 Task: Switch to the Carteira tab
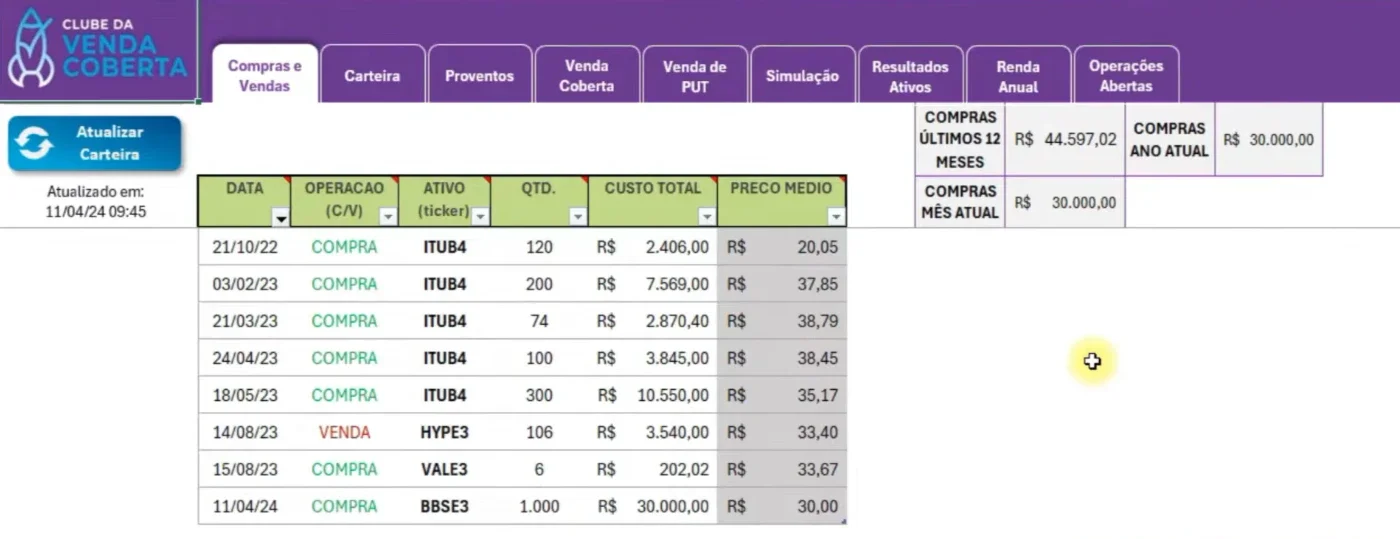click(372, 75)
